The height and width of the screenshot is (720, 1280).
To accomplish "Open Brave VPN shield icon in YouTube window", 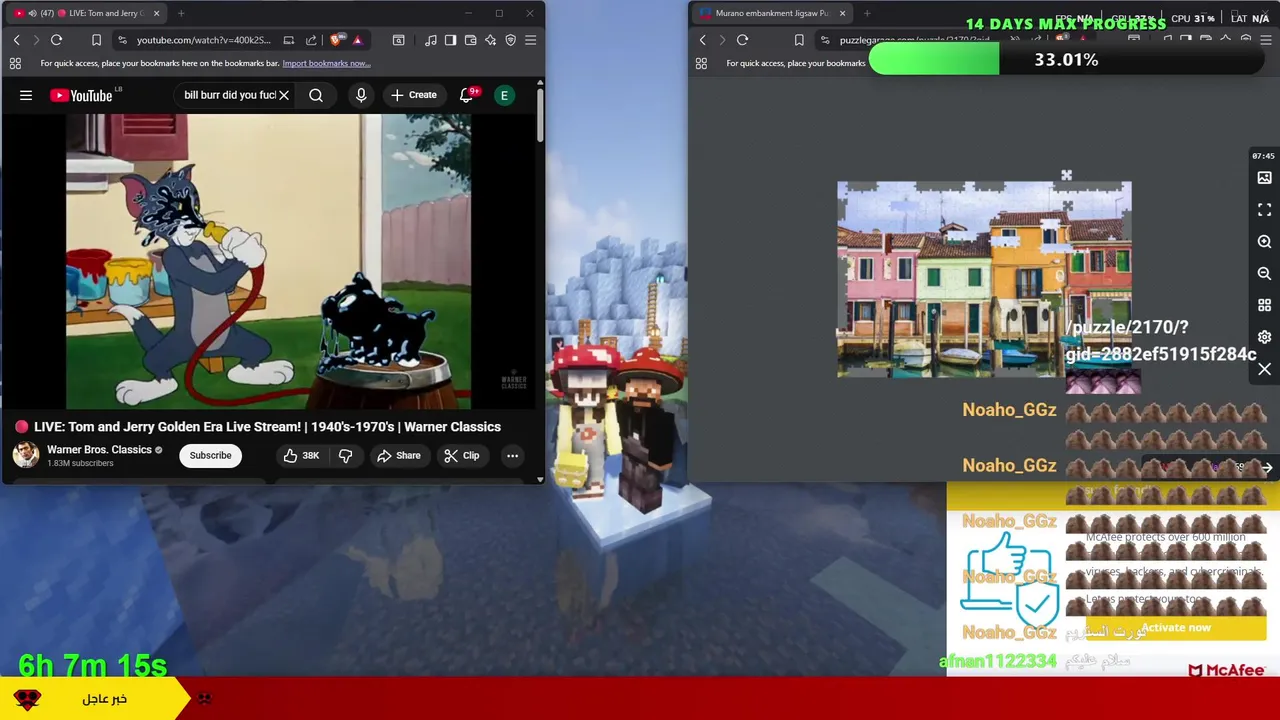I will (x=510, y=40).
